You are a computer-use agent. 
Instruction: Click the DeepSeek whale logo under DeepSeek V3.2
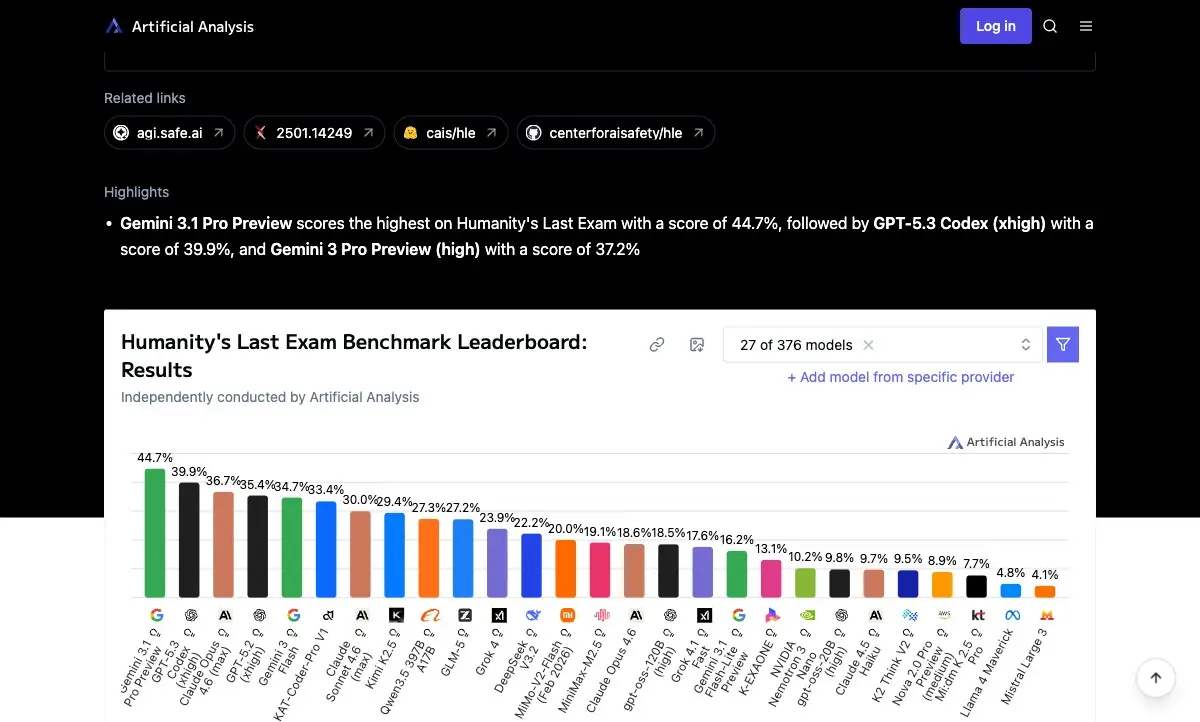(x=531, y=615)
